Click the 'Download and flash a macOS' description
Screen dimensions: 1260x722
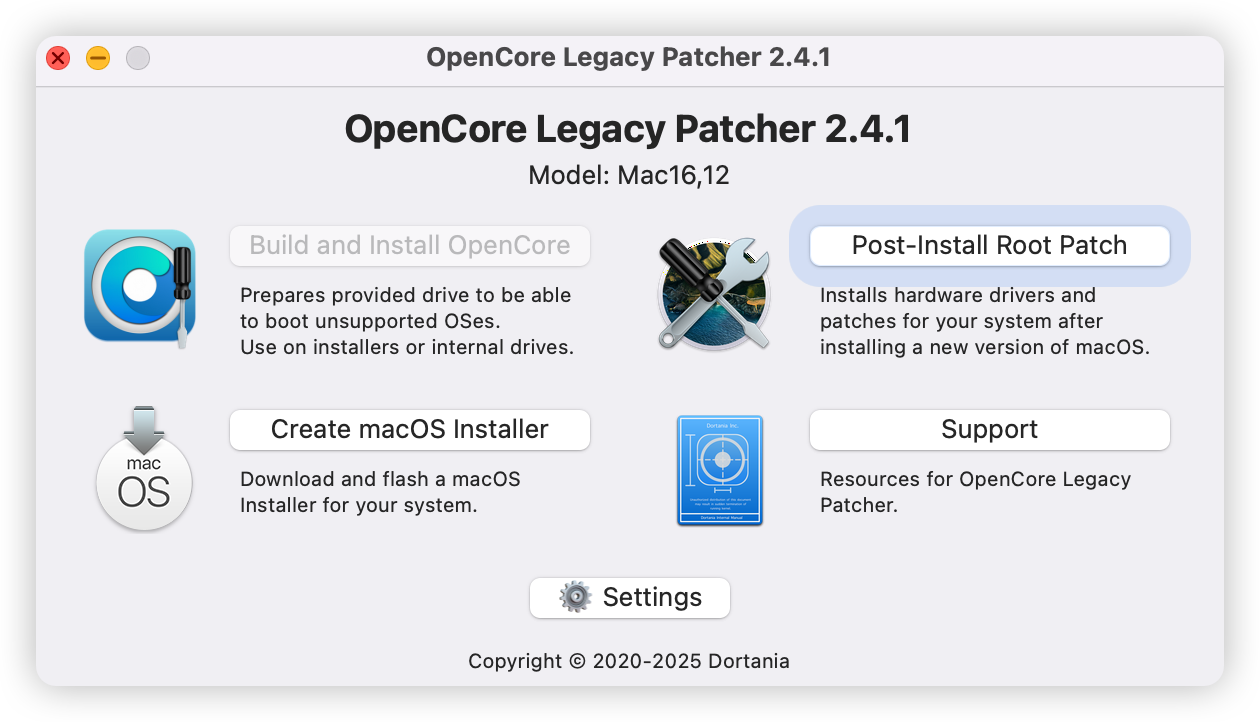point(381,492)
